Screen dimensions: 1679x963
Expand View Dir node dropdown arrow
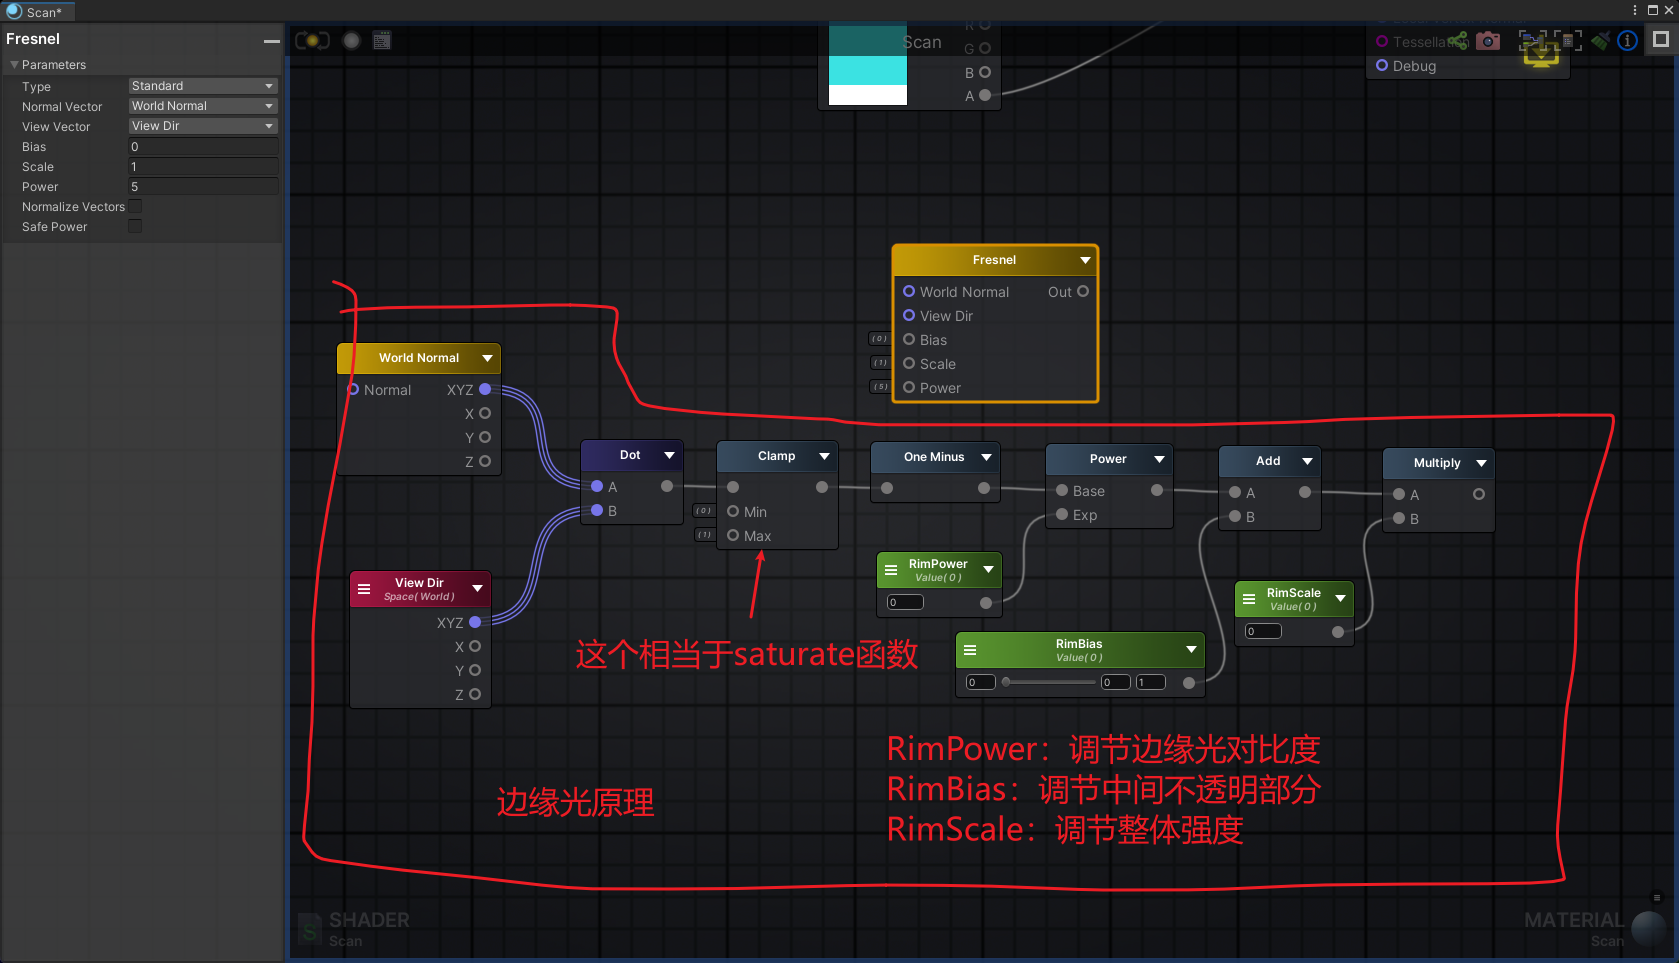pos(477,589)
